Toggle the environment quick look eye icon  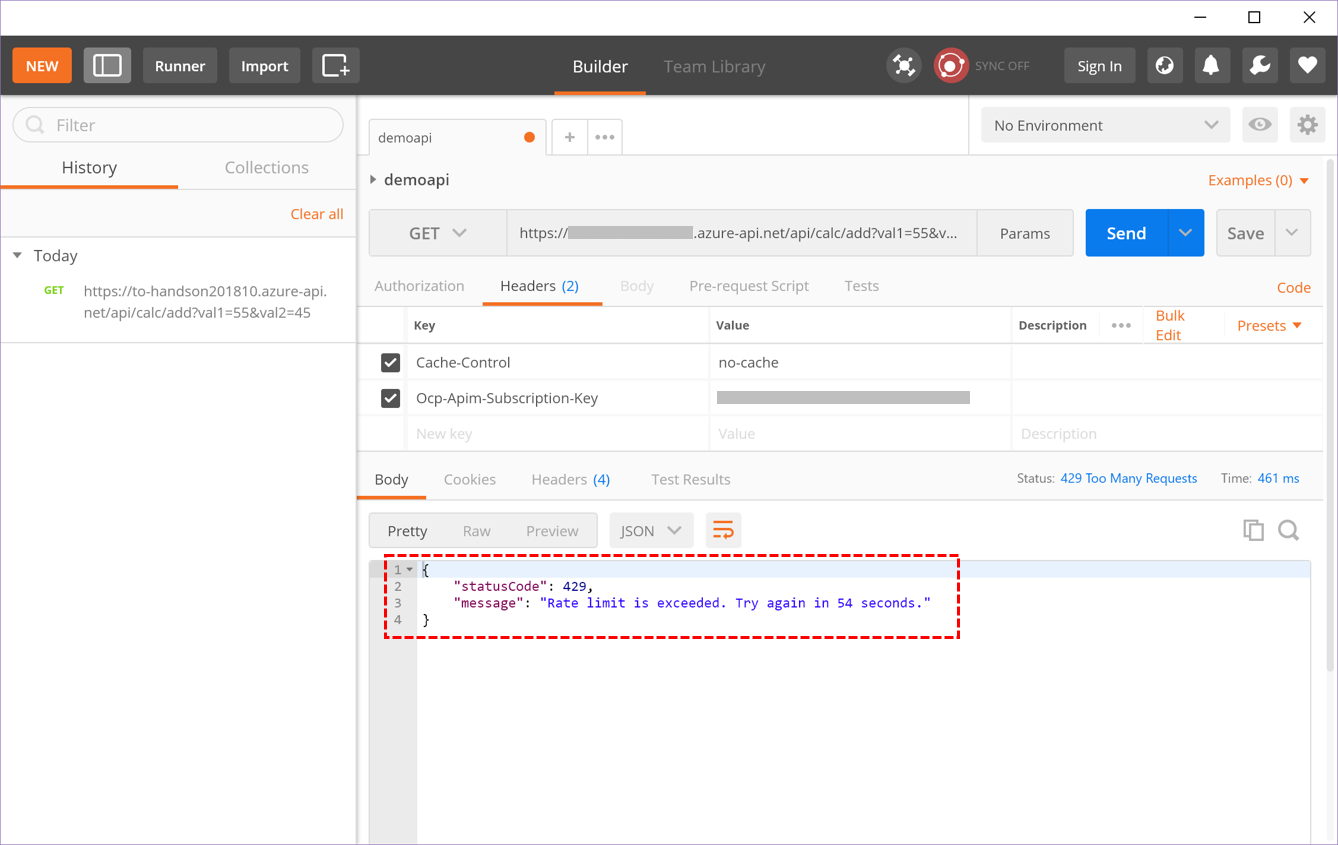point(1259,124)
